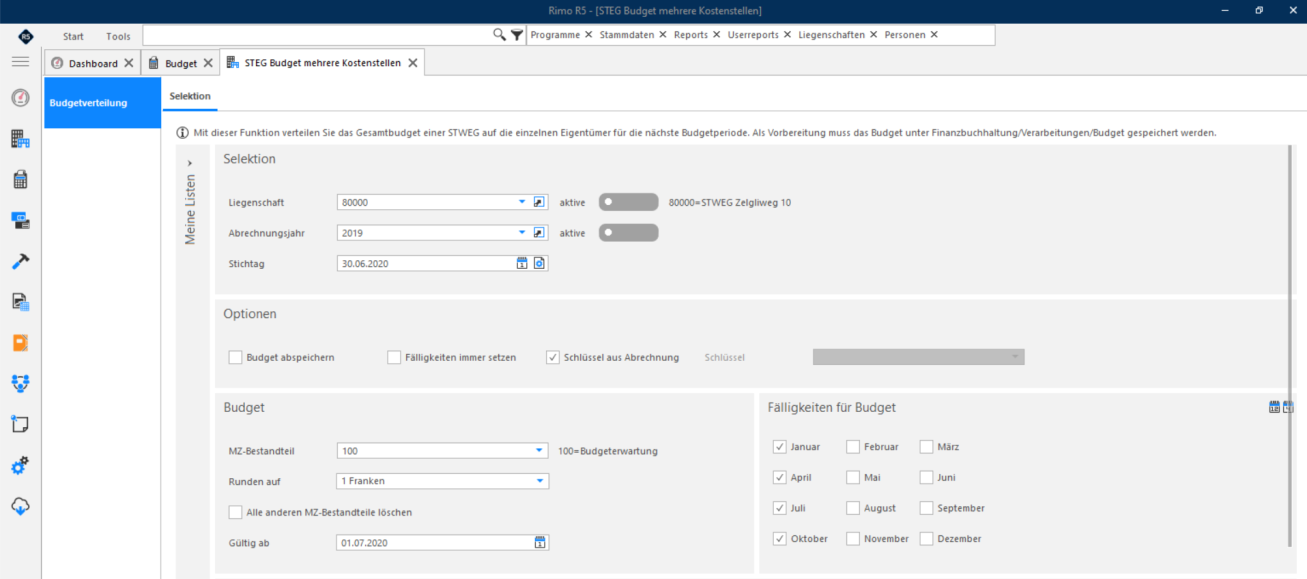Open the blue monitor icon in the sidebar
1307x579 pixels.
pyautogui.click(x=20, y=220)
